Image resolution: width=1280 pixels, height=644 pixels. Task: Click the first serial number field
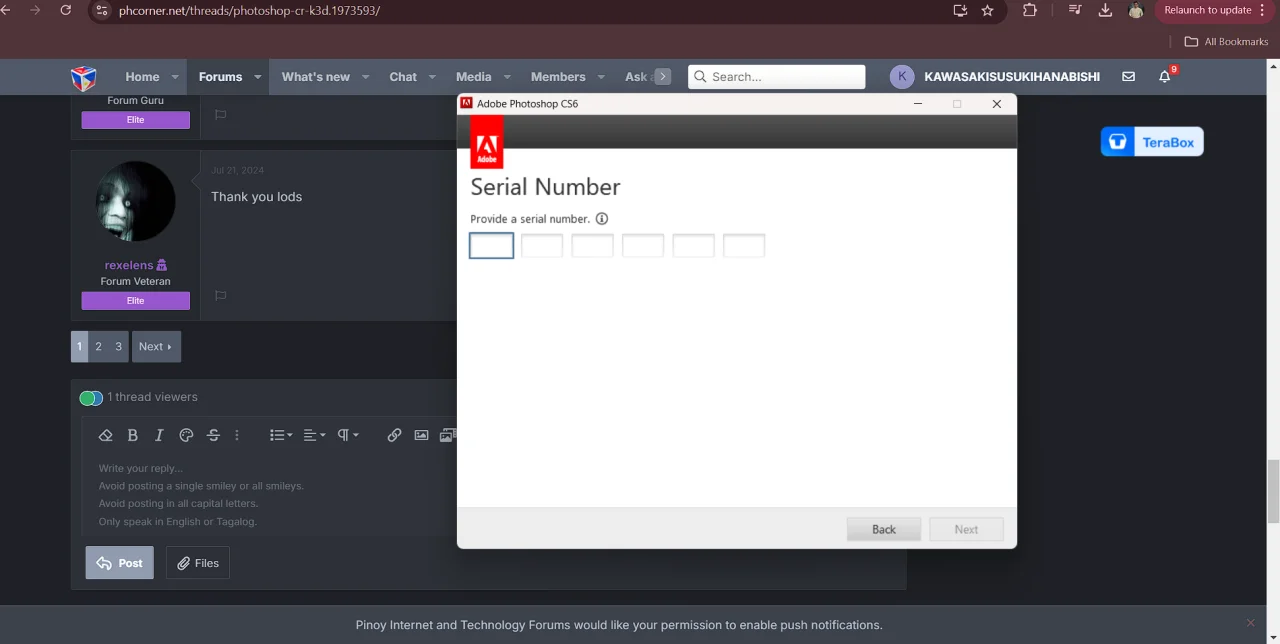492,245
